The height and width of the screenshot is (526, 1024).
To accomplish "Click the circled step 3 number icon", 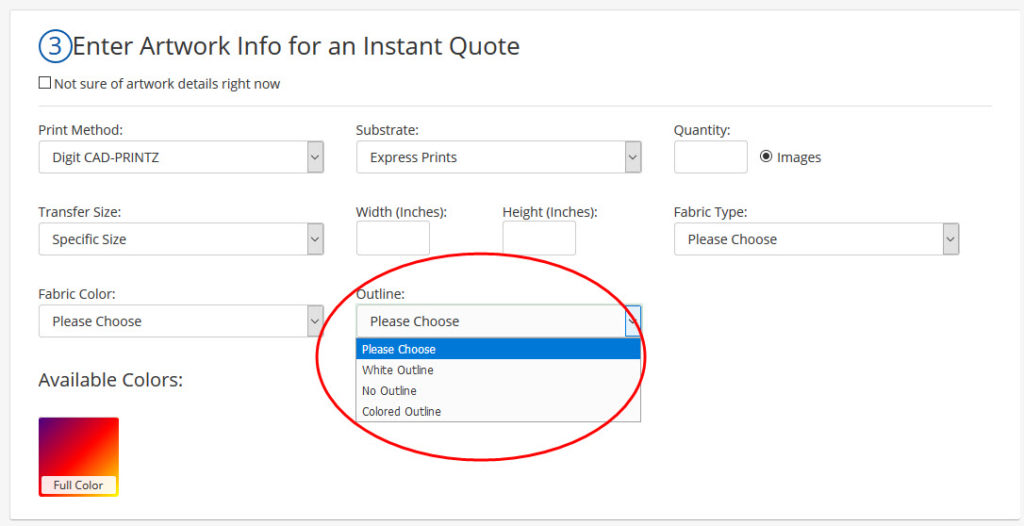I will click(x=54, y=46).
